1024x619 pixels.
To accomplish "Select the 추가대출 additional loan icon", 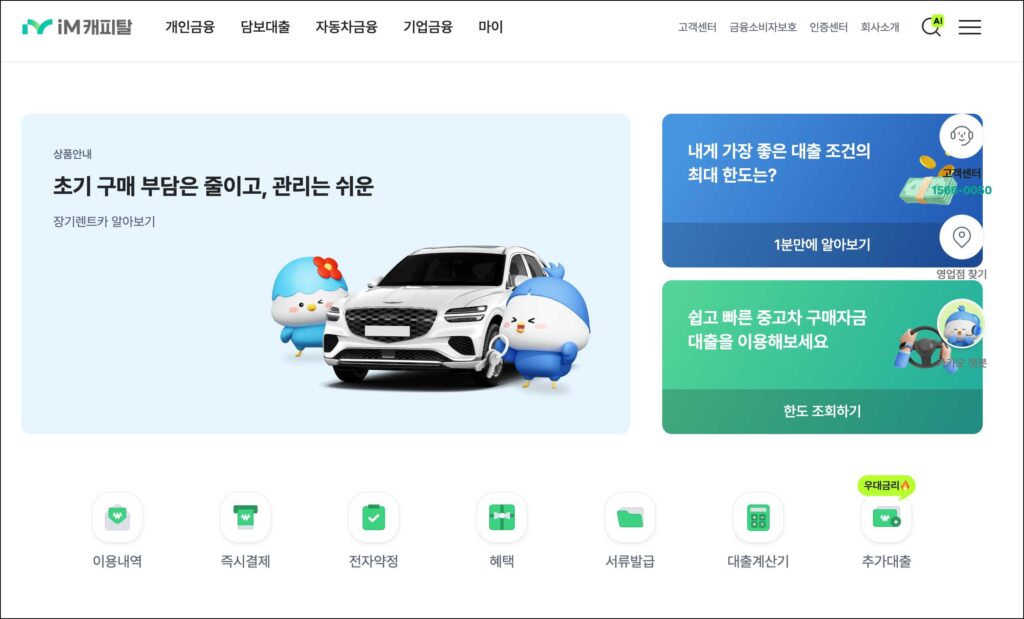I will point(886,518).
